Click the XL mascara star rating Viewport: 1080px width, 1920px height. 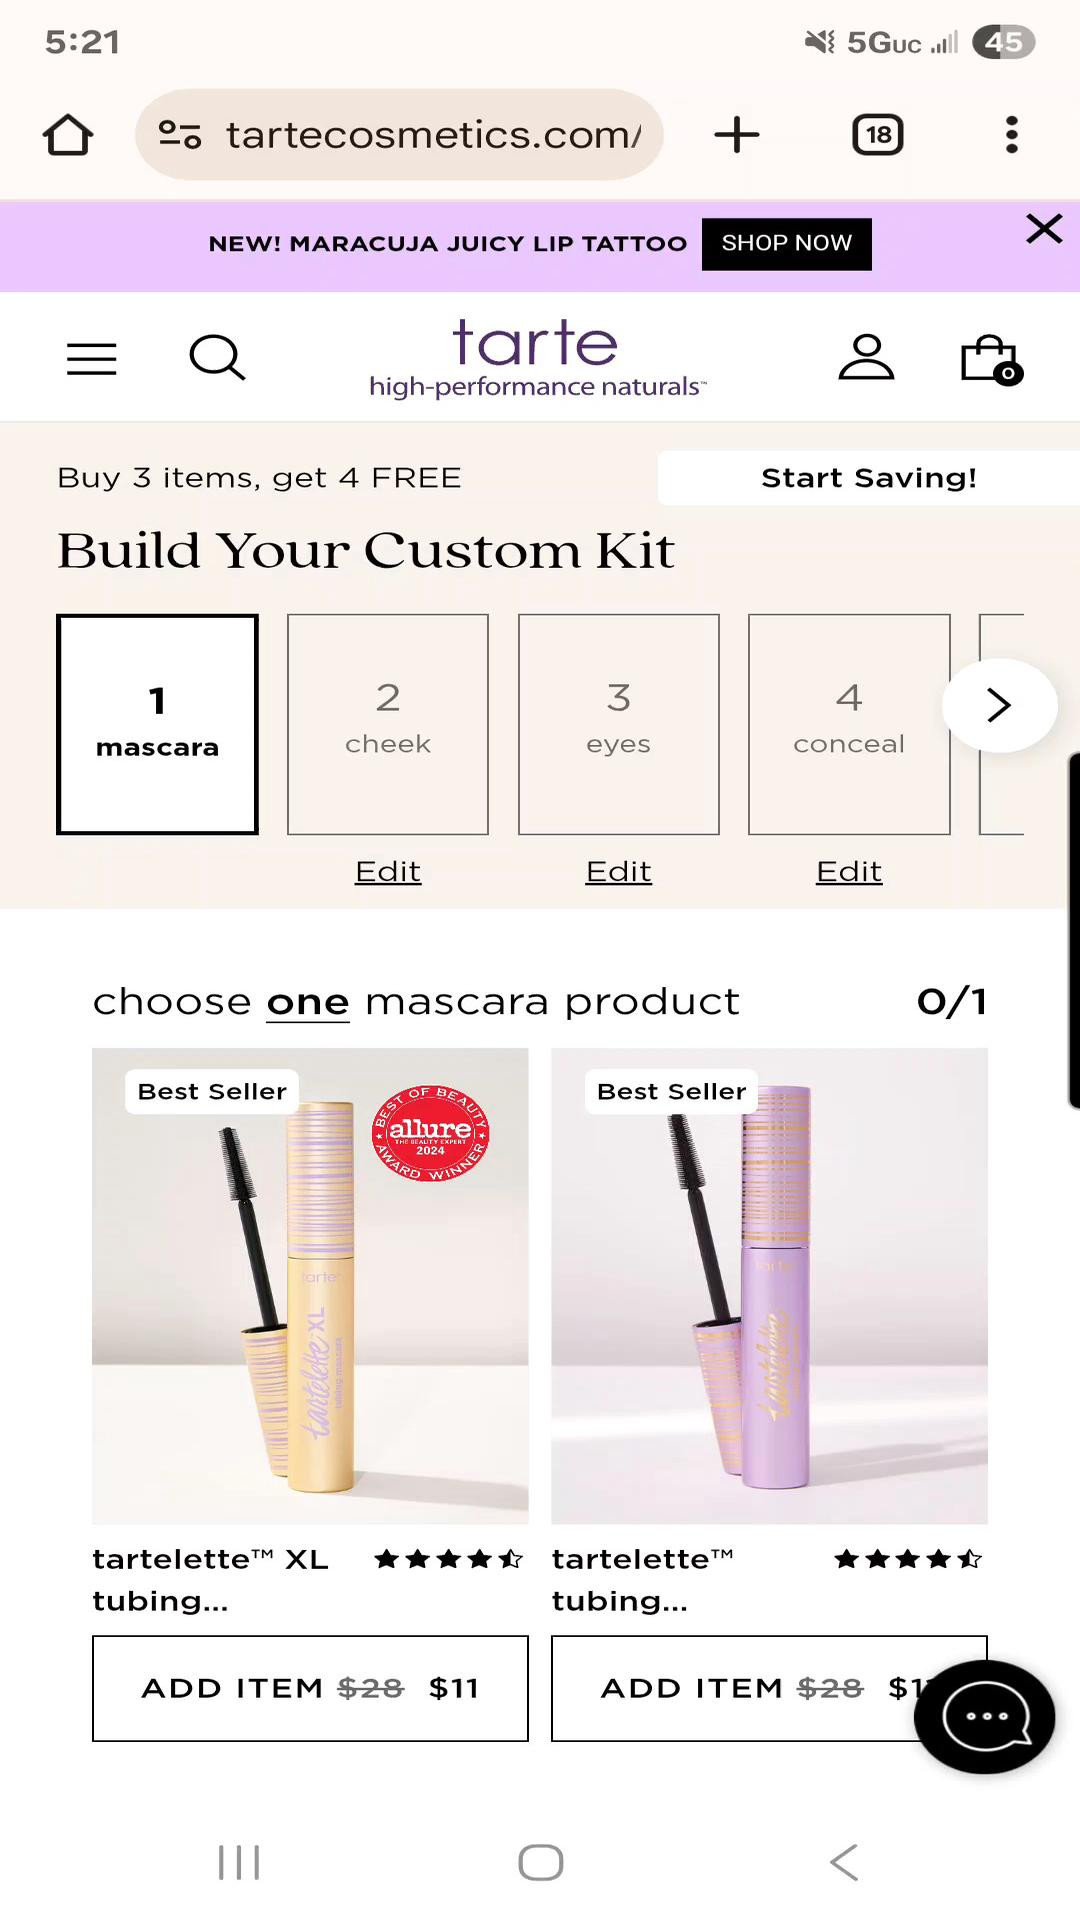click(x=447, y=1558)
